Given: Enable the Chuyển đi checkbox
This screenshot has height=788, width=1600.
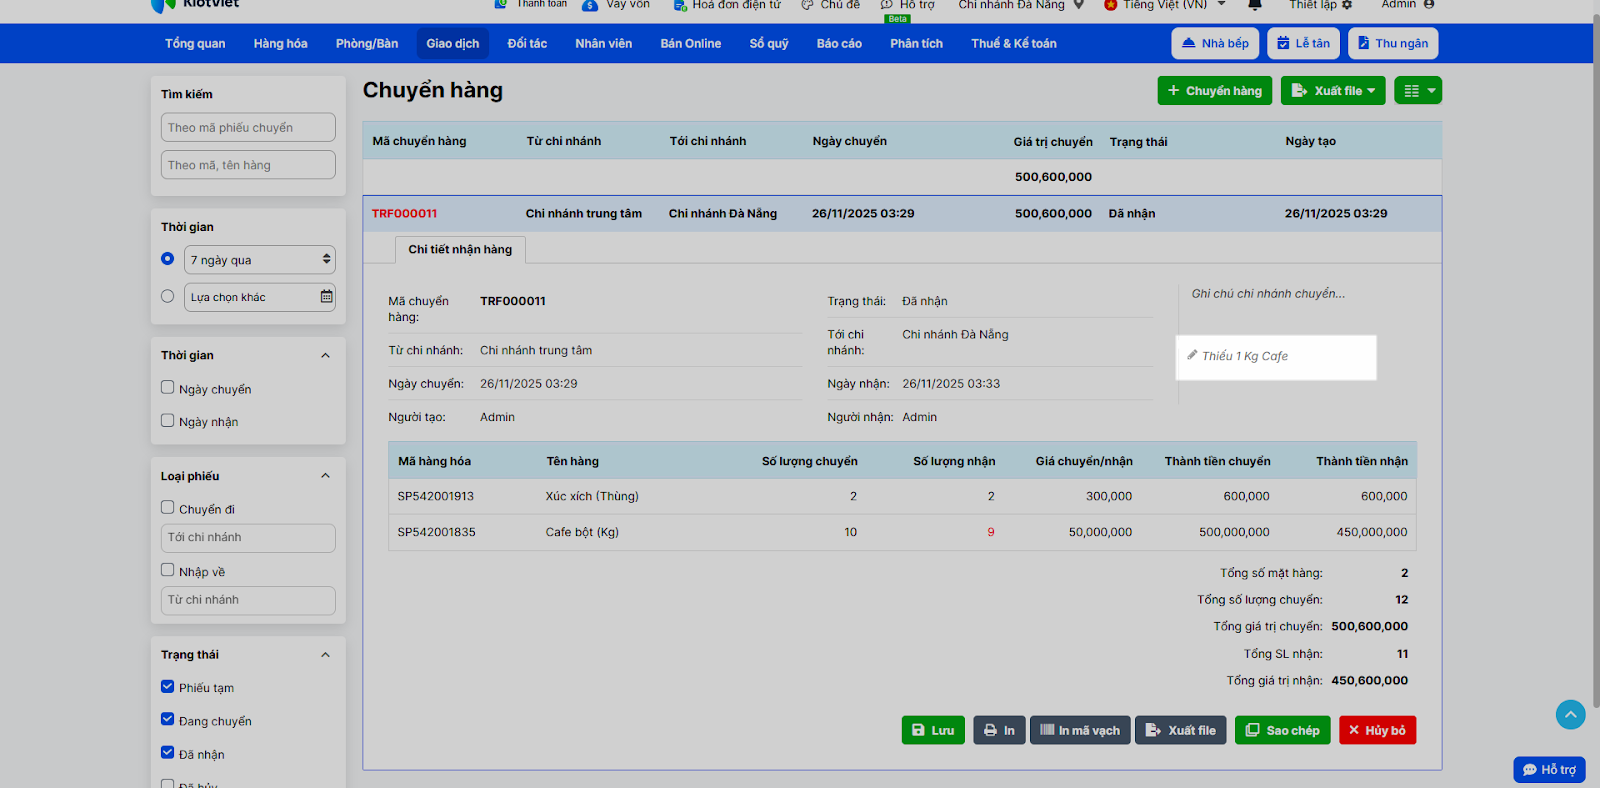Looking at the screenshot, I should click(x=168, y=508).
